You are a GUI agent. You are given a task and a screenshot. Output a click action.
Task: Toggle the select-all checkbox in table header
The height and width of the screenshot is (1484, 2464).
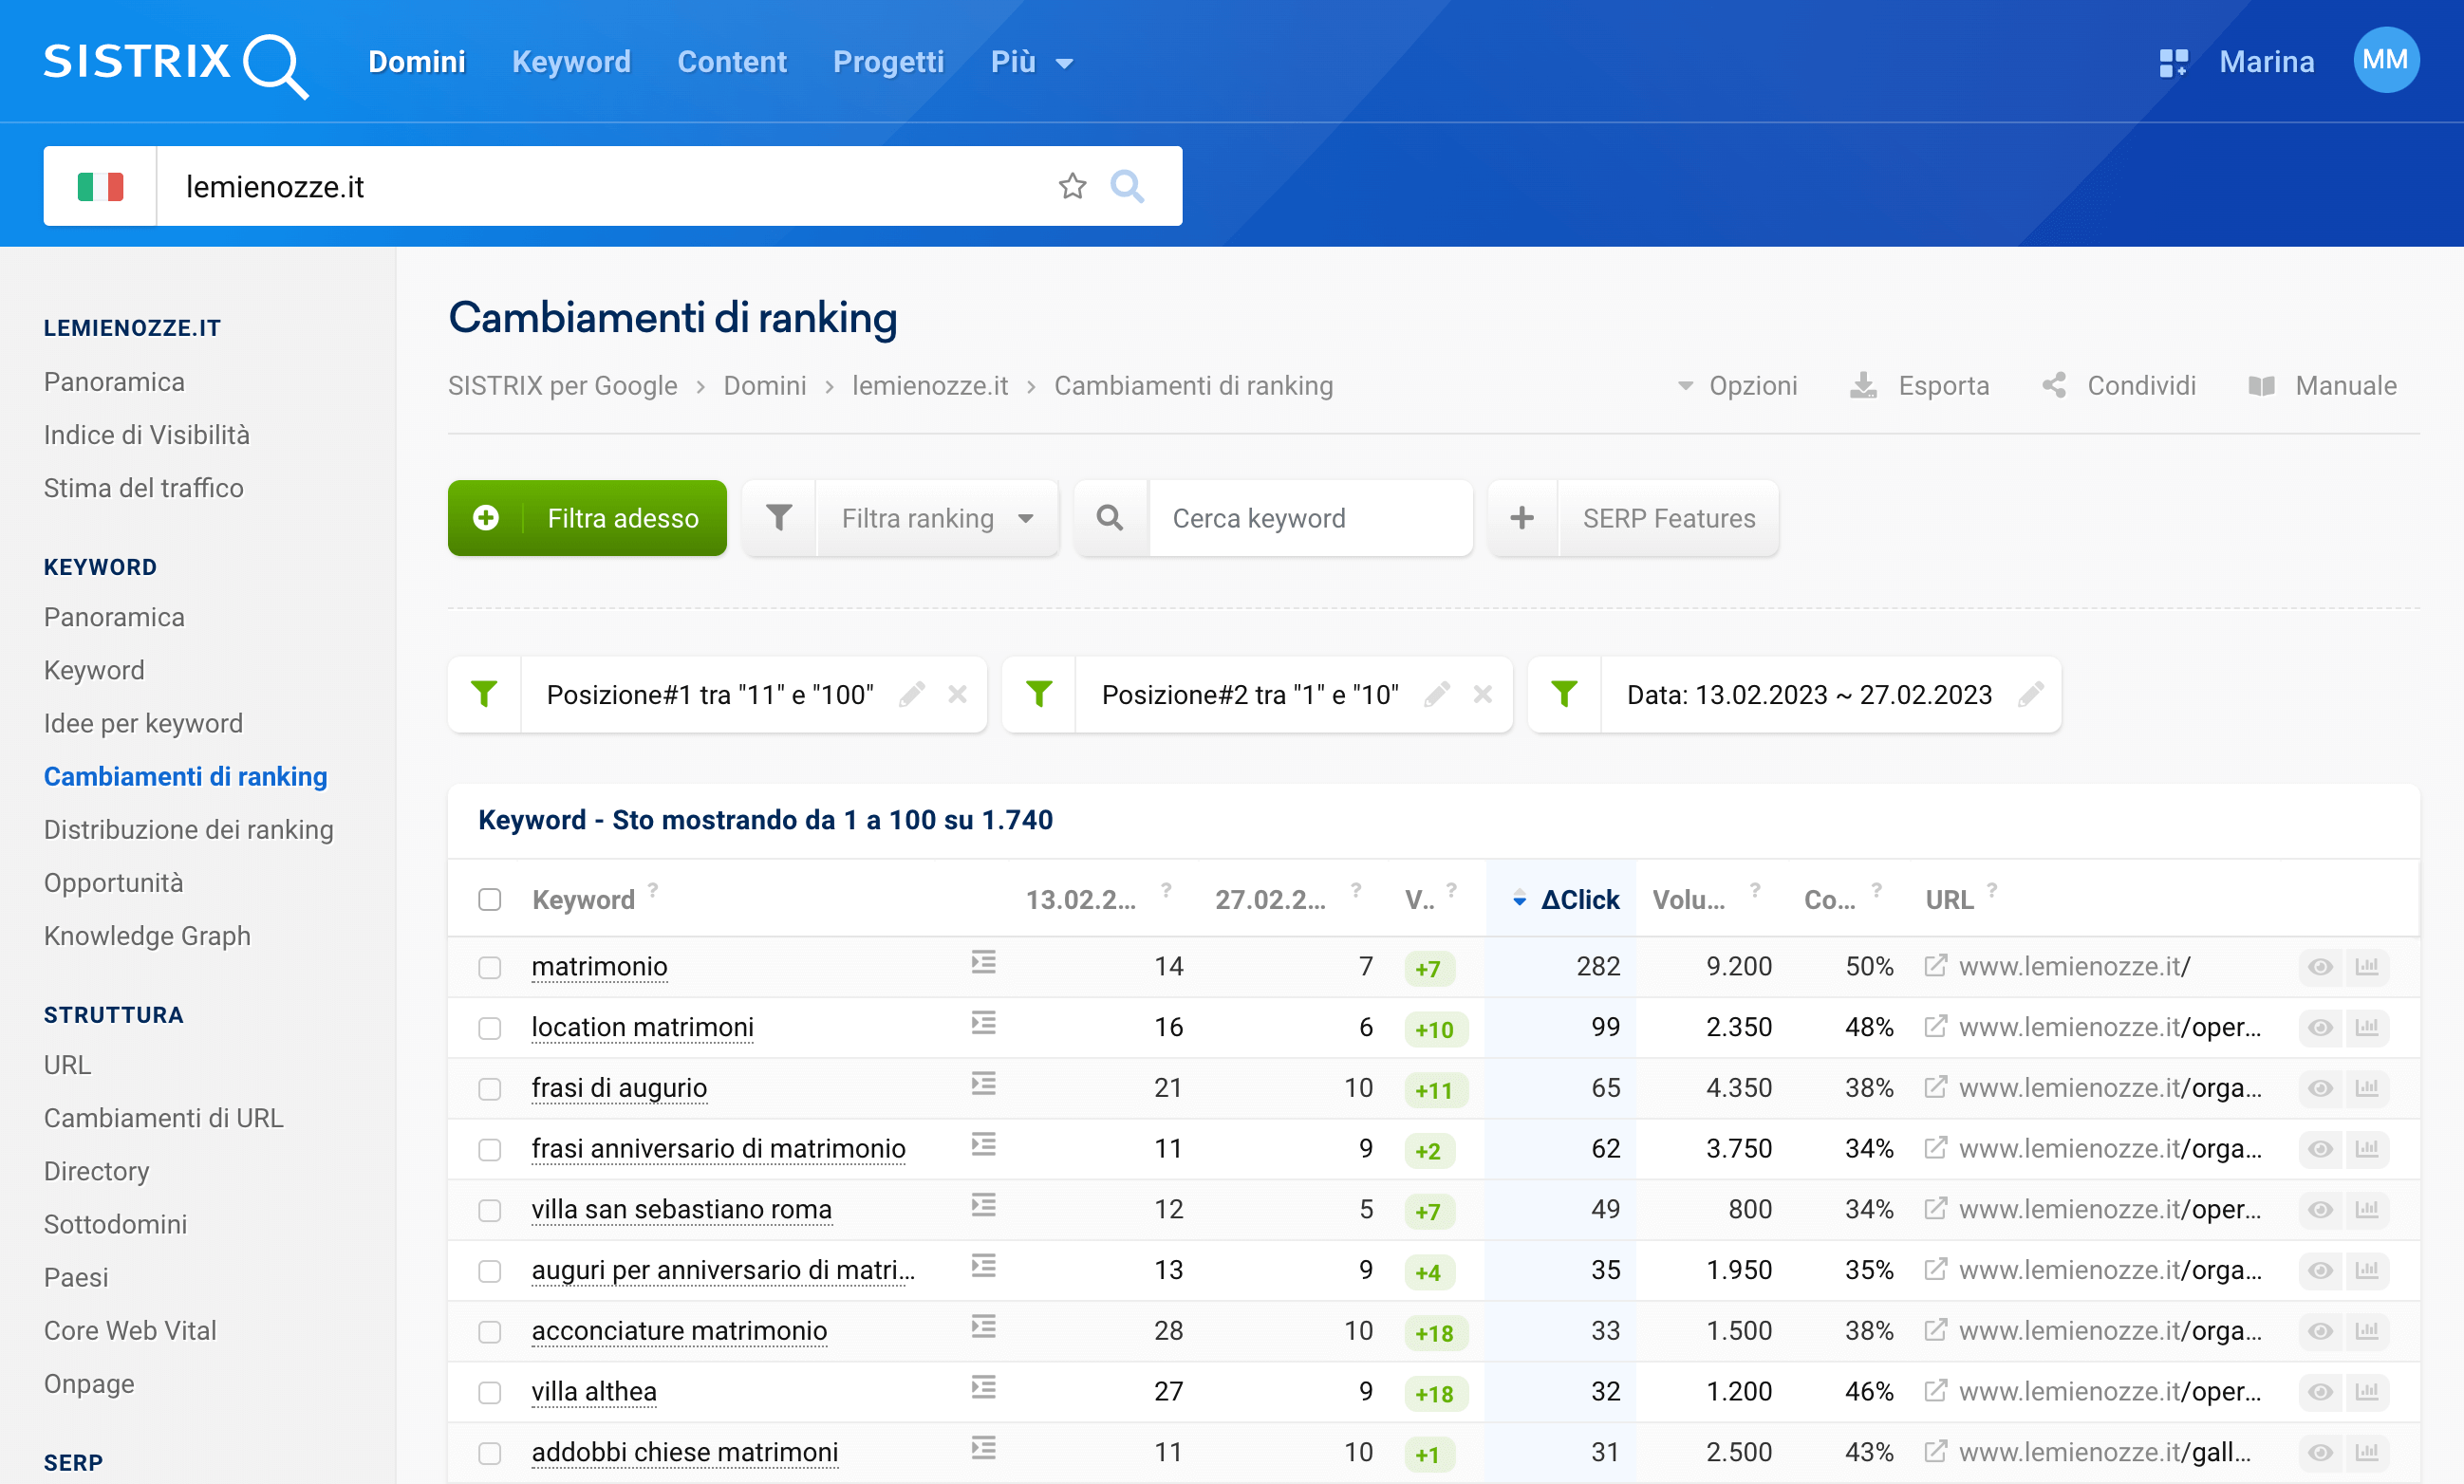point(489,900)
